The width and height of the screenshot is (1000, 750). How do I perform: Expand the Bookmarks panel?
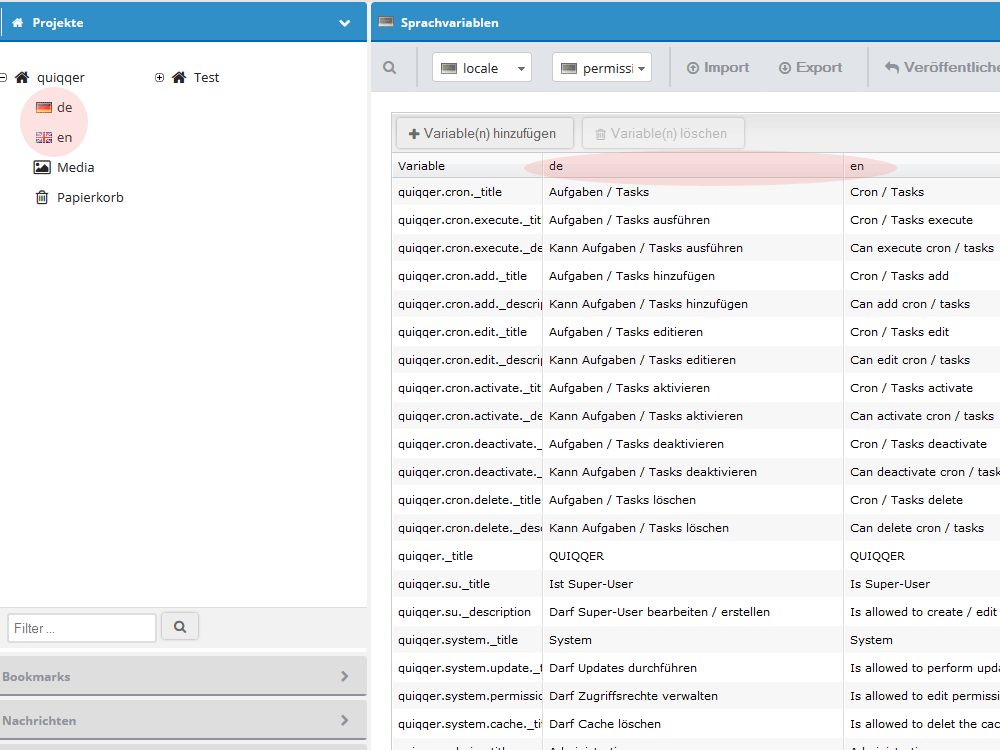click(183, 676)
